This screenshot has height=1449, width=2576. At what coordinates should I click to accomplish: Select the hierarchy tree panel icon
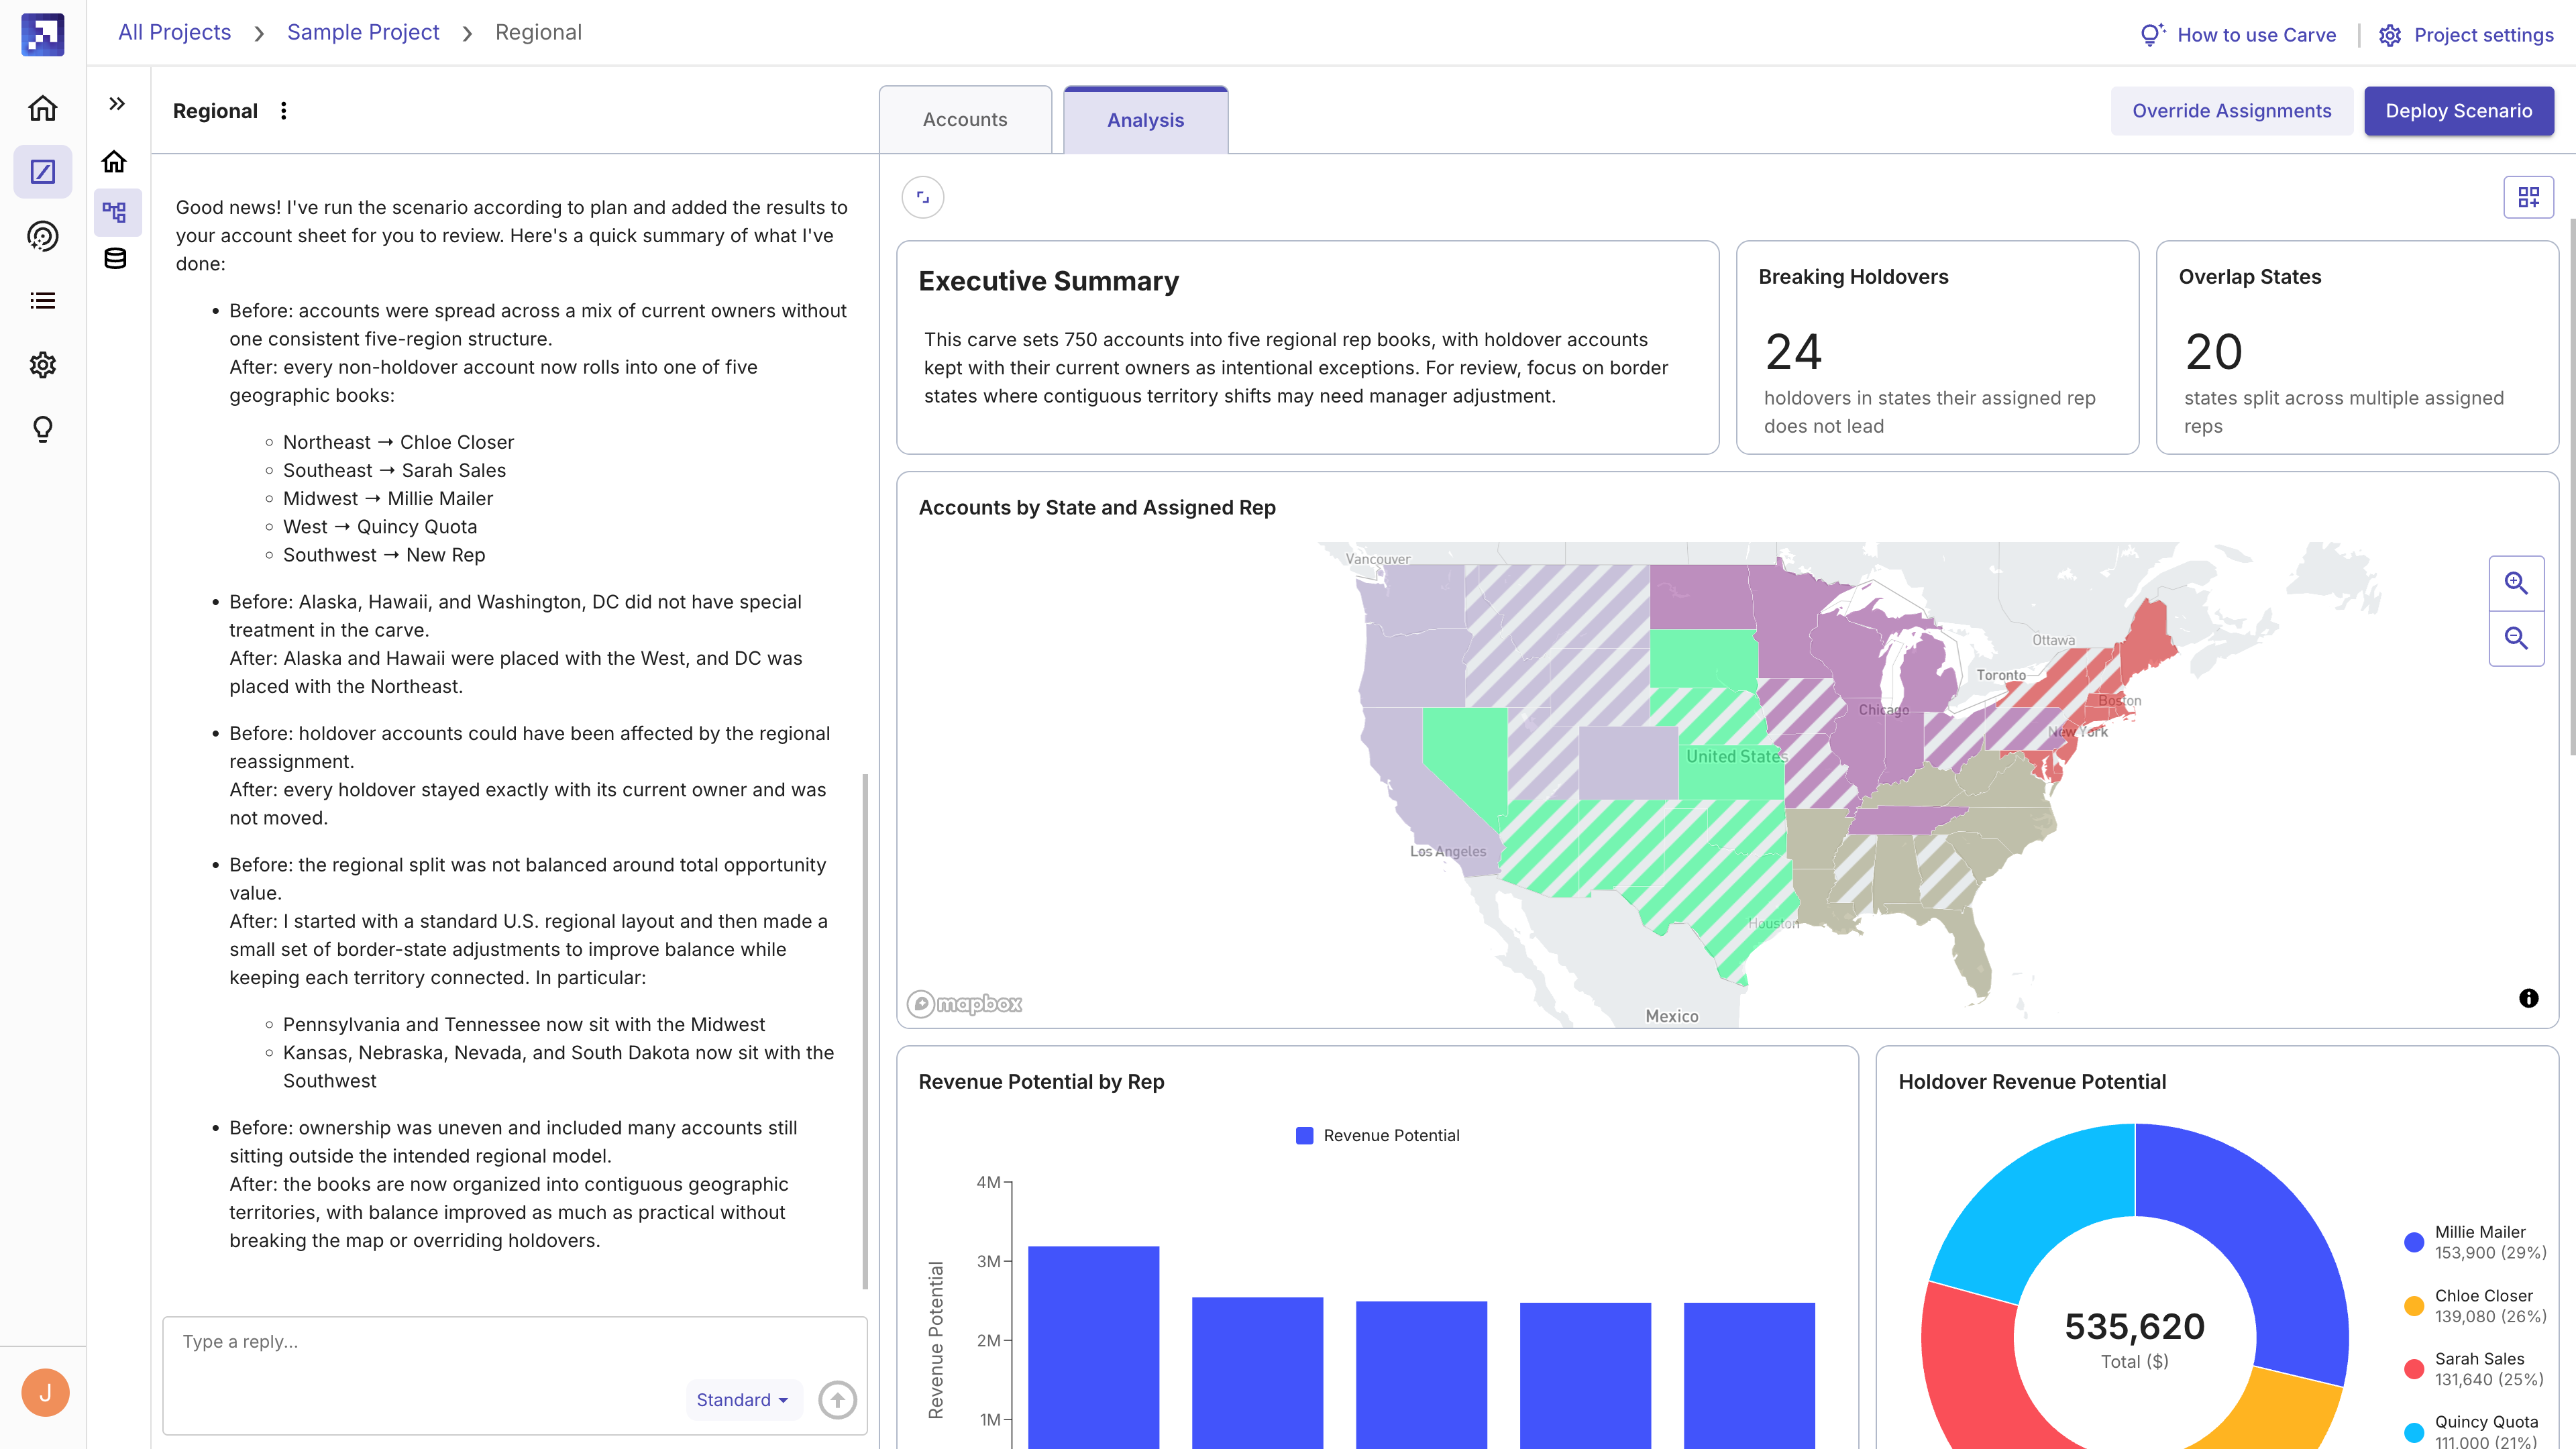click(115, 212)
